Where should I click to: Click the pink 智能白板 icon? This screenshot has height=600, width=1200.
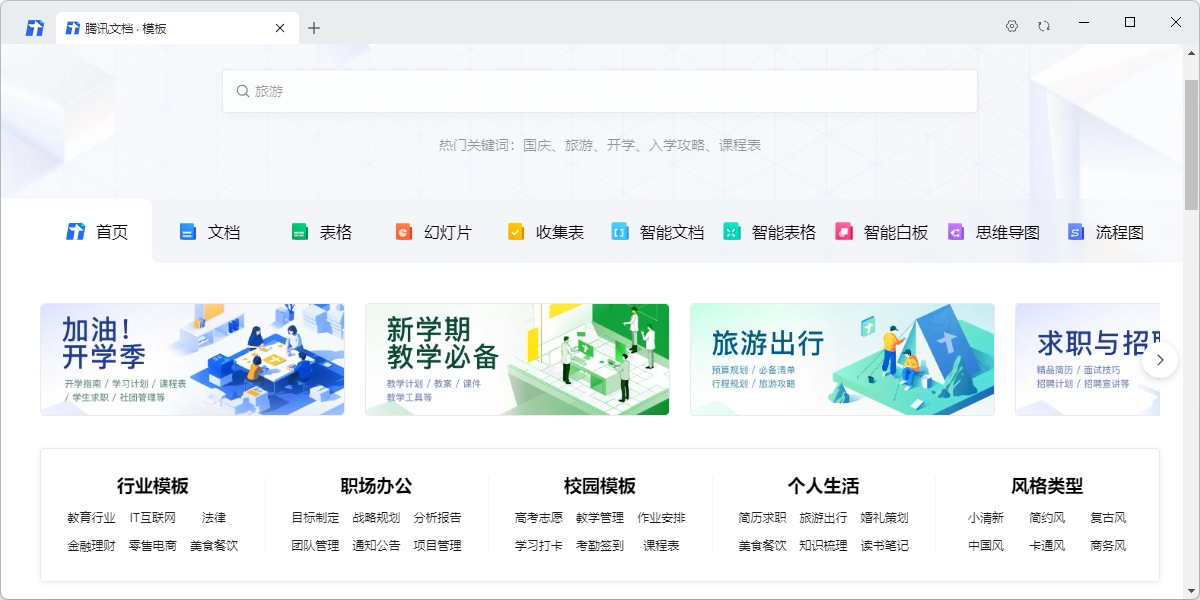tap(844, 232)
